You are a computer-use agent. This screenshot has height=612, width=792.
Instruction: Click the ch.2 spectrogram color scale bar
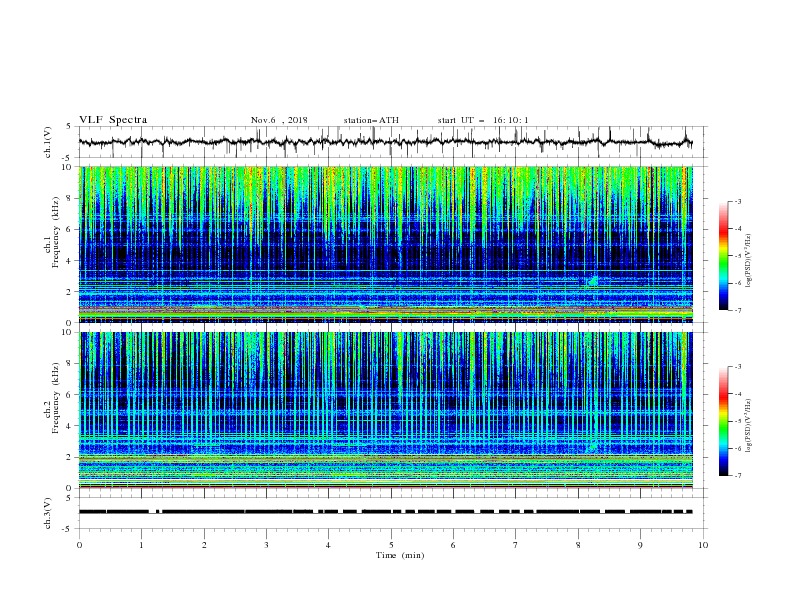[x=723, y=421]
